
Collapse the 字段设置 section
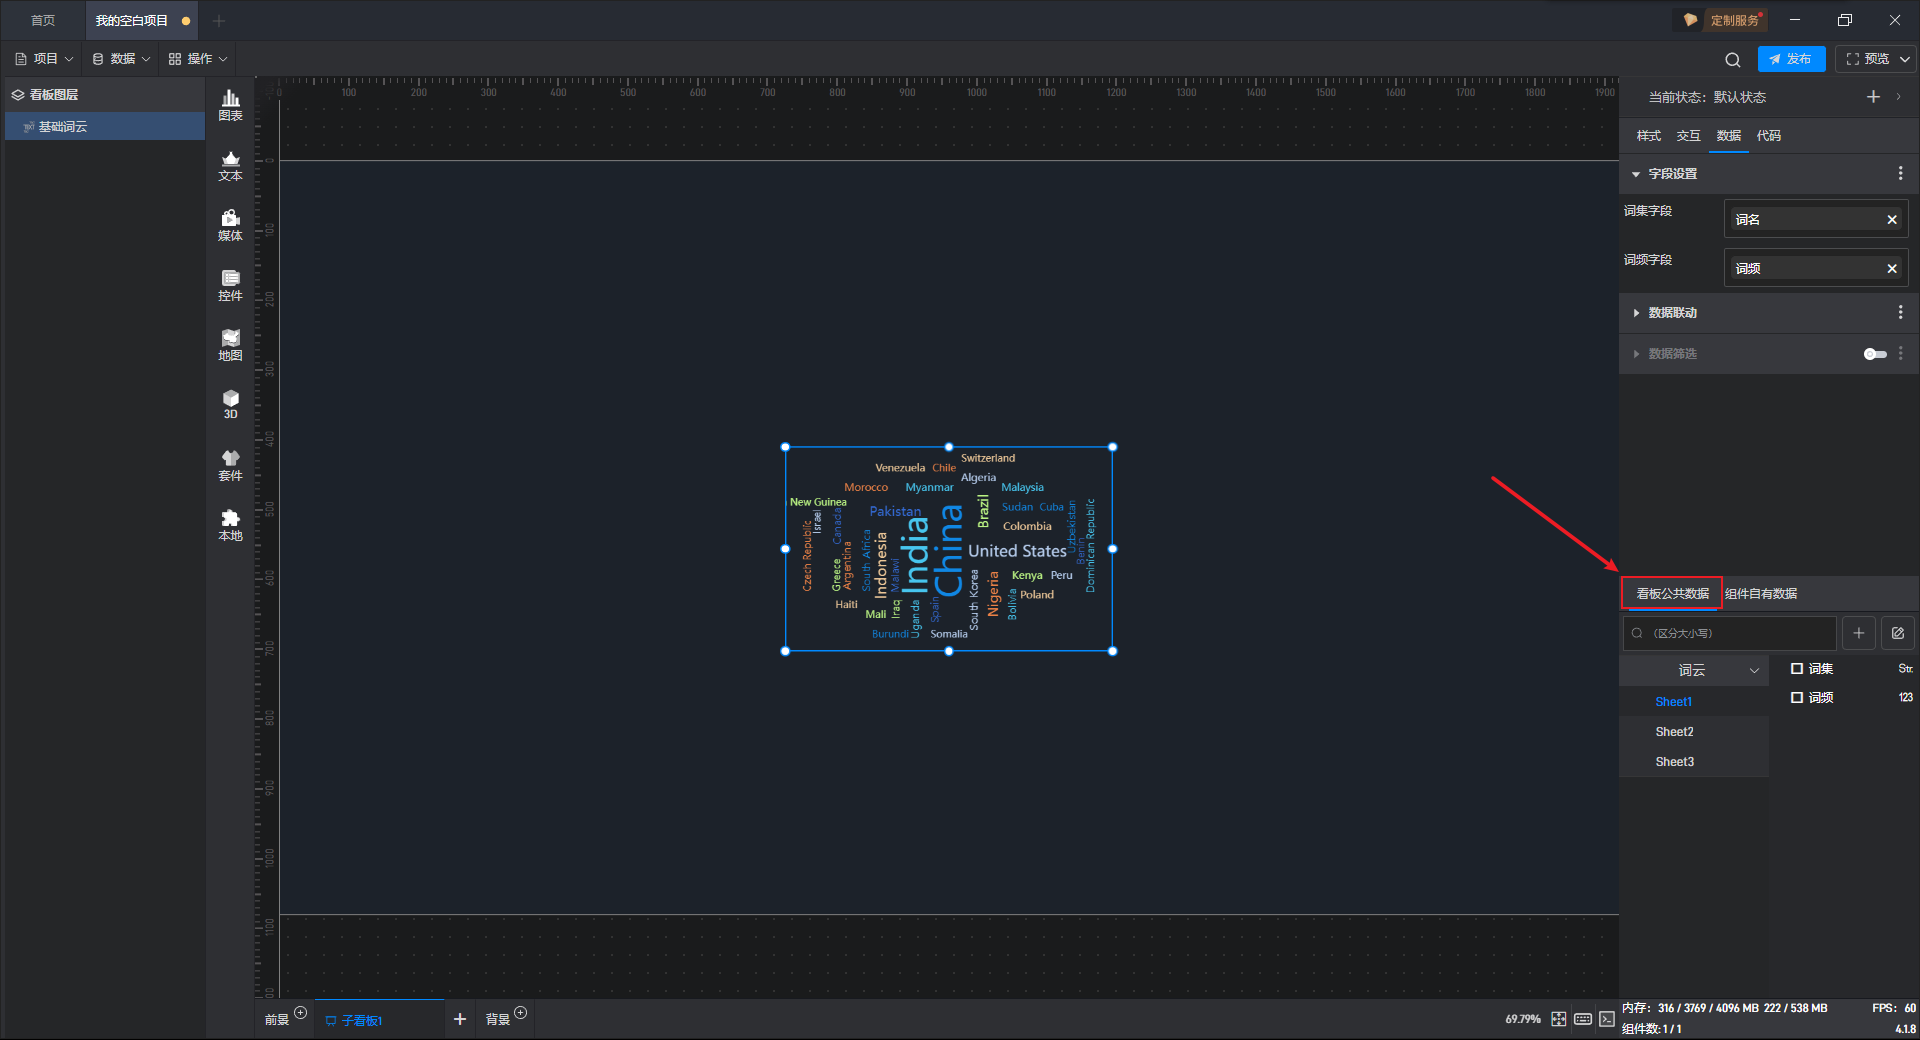click(x=1636, y=174)
